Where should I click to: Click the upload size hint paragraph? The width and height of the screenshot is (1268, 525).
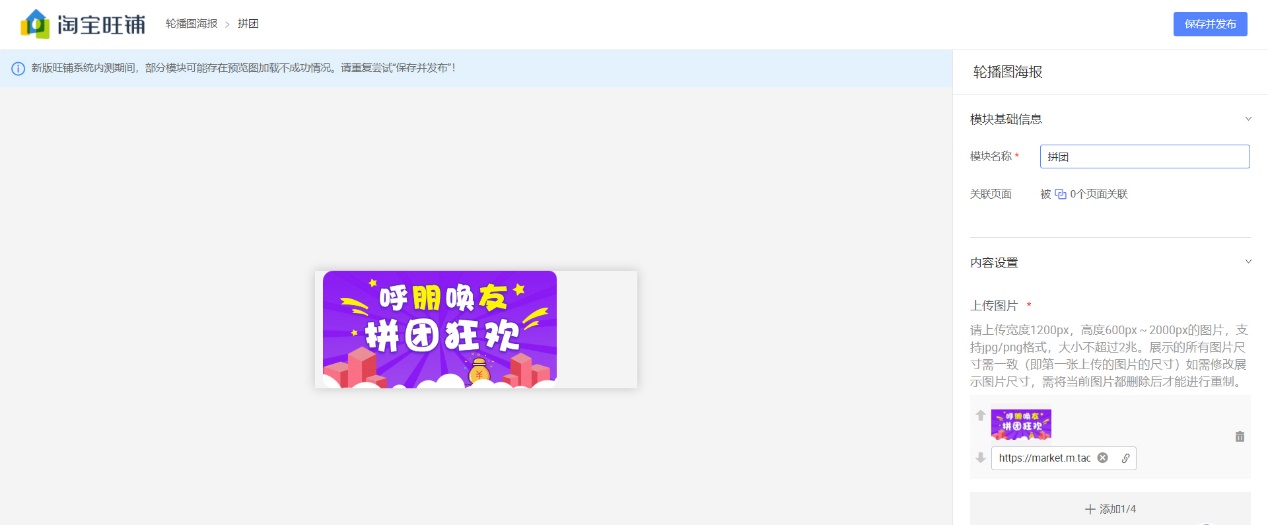1108,356
